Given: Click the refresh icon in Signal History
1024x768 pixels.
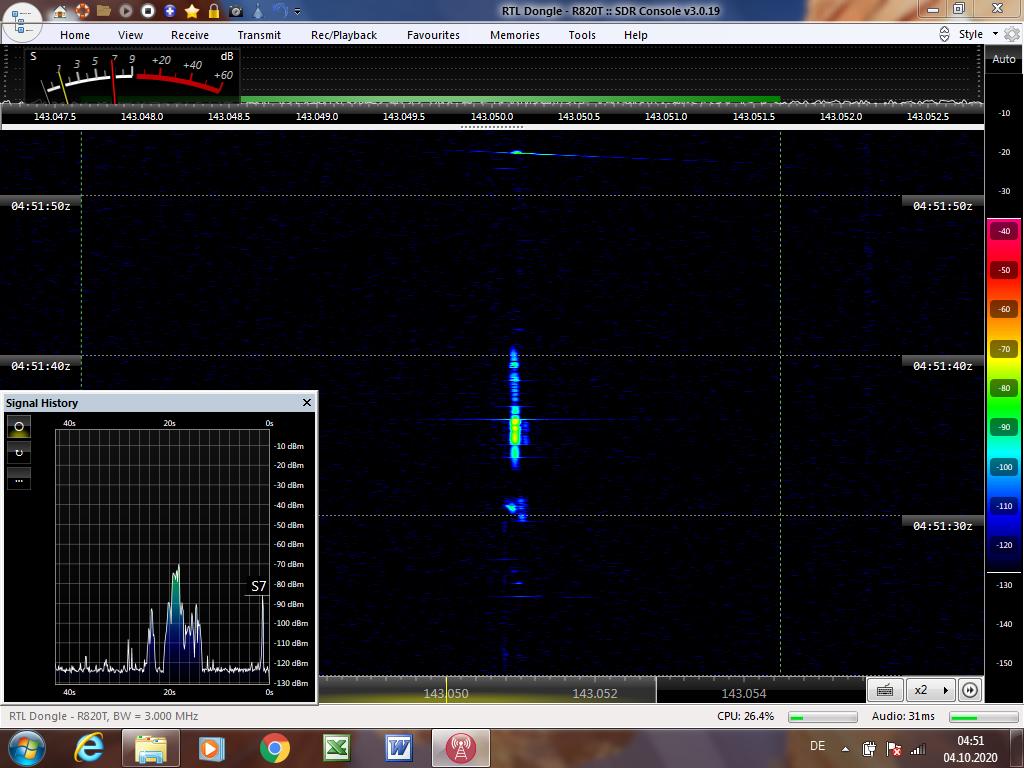Looking at the screenshot, I should coord(19,453).
